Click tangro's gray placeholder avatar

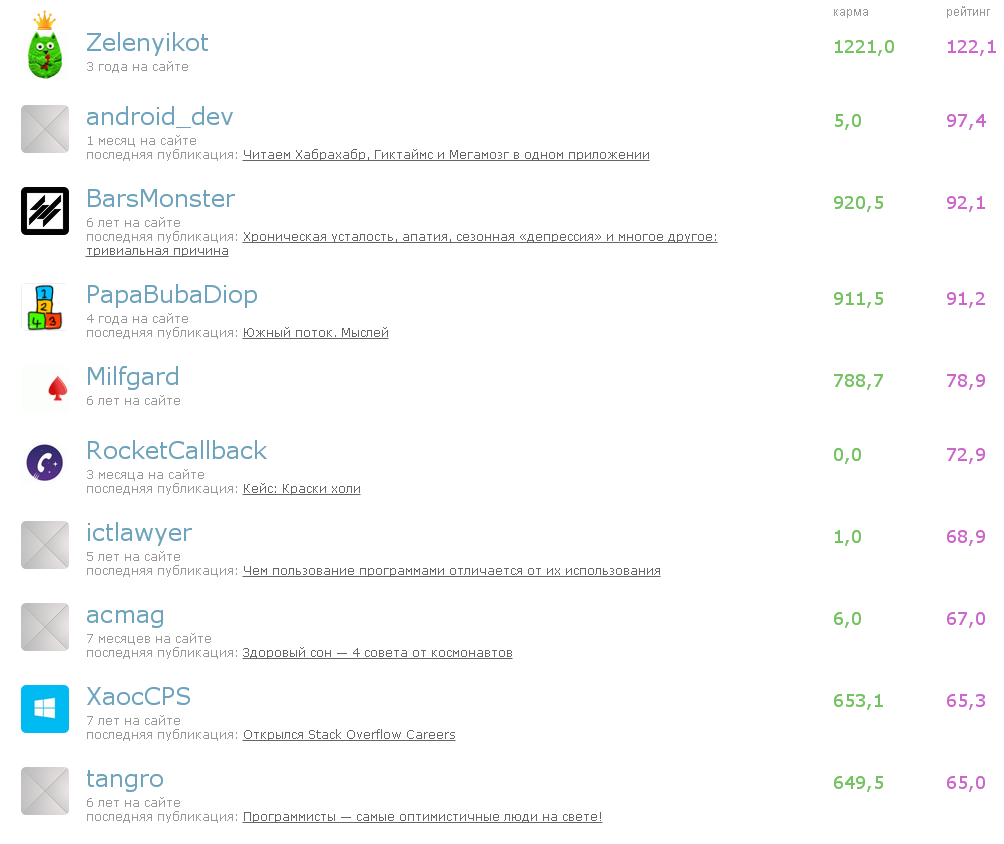click(45, 791)
